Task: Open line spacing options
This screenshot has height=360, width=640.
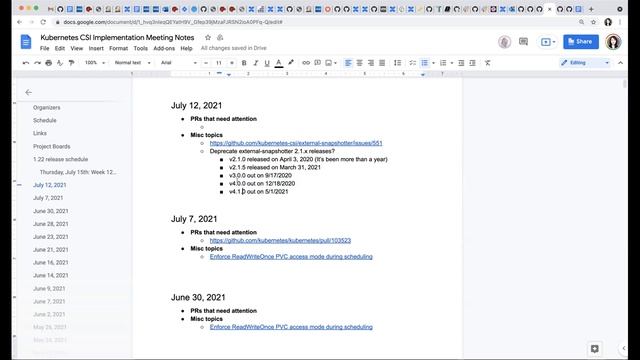Action: point(397,63)
